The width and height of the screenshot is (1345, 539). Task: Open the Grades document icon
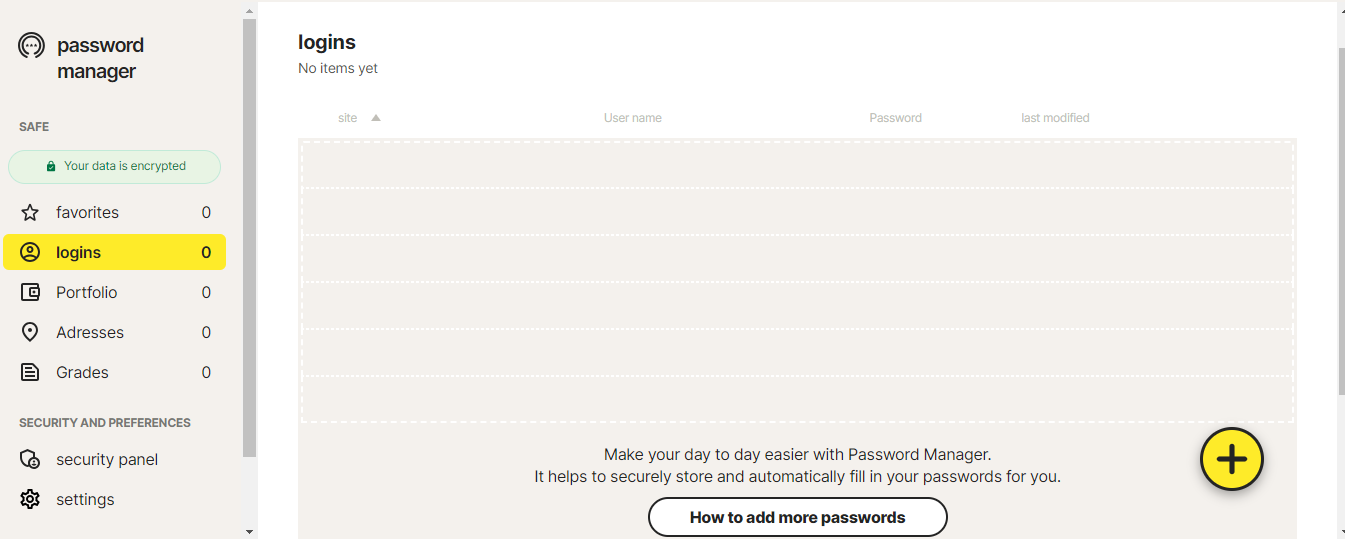(30, 373)
